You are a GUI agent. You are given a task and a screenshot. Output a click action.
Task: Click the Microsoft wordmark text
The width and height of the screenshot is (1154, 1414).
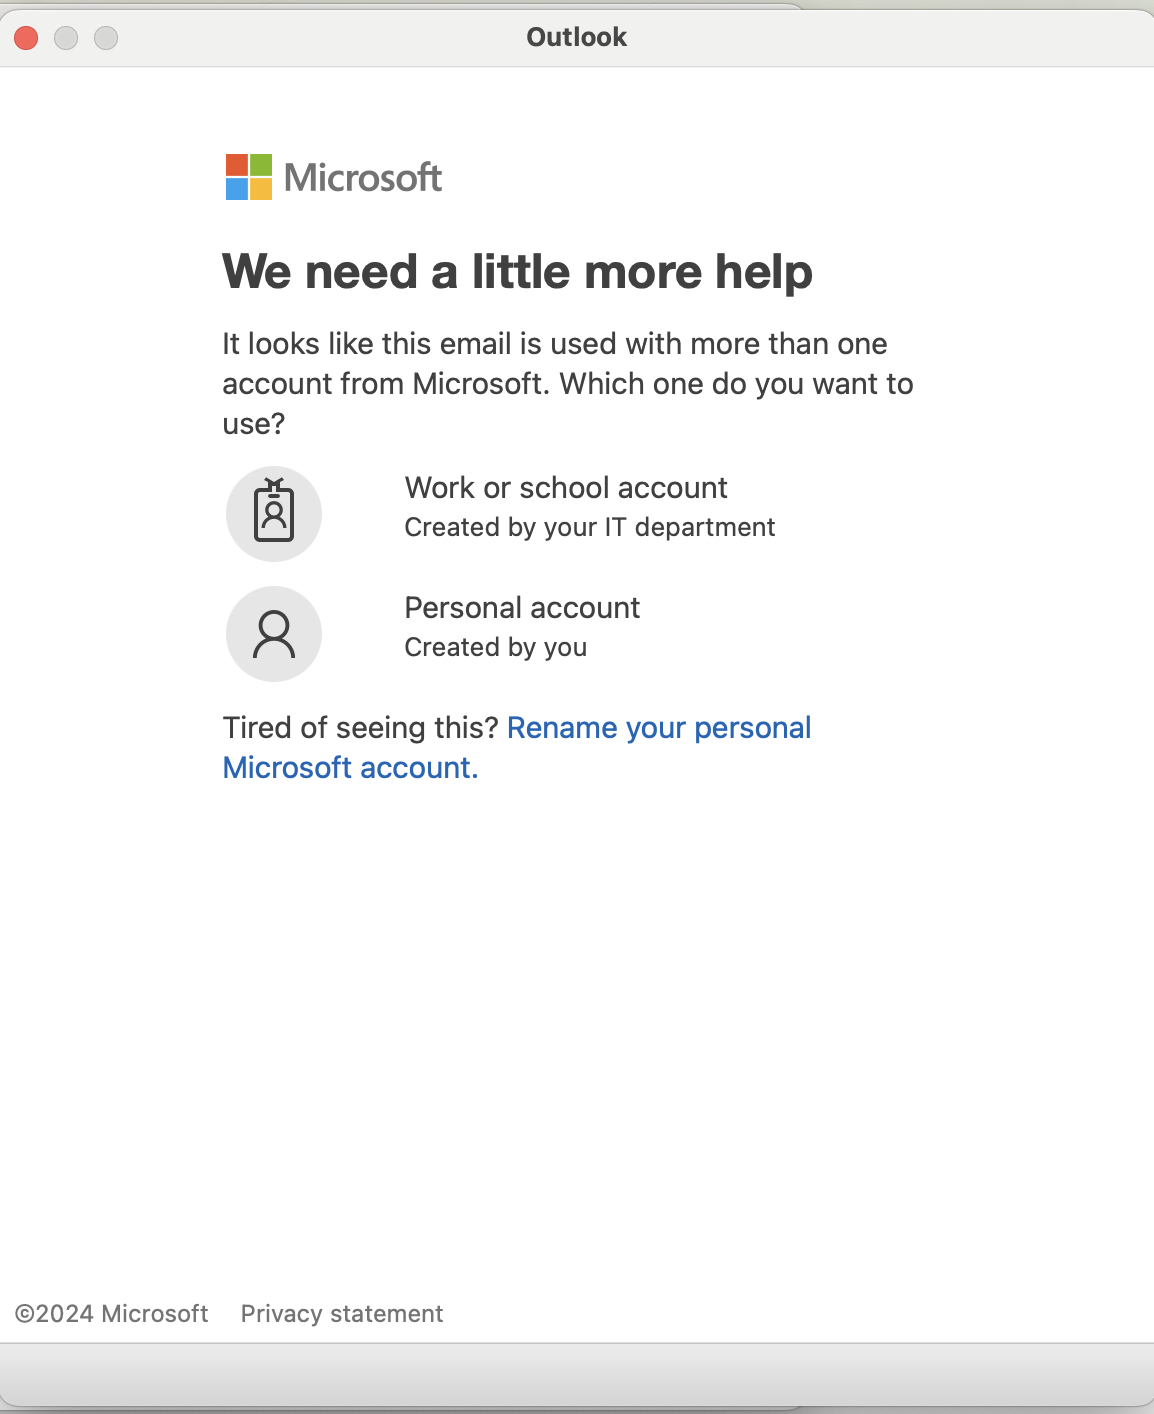(x=363, y=178)
